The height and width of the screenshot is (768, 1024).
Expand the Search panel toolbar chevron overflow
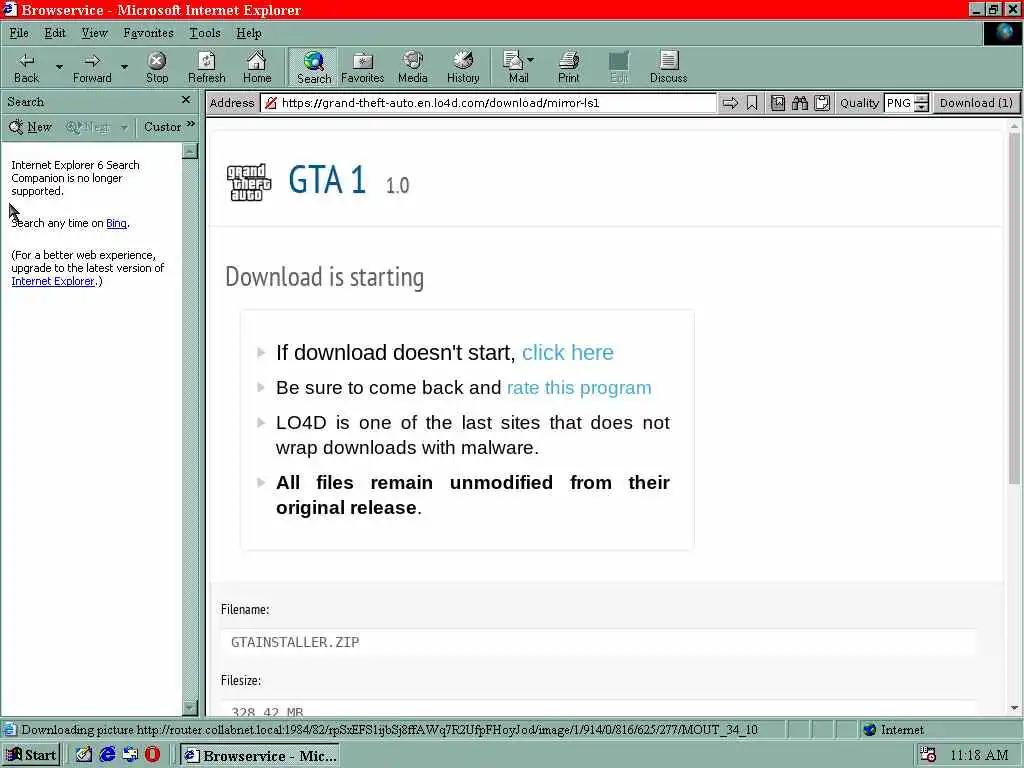tap(191, 123)
